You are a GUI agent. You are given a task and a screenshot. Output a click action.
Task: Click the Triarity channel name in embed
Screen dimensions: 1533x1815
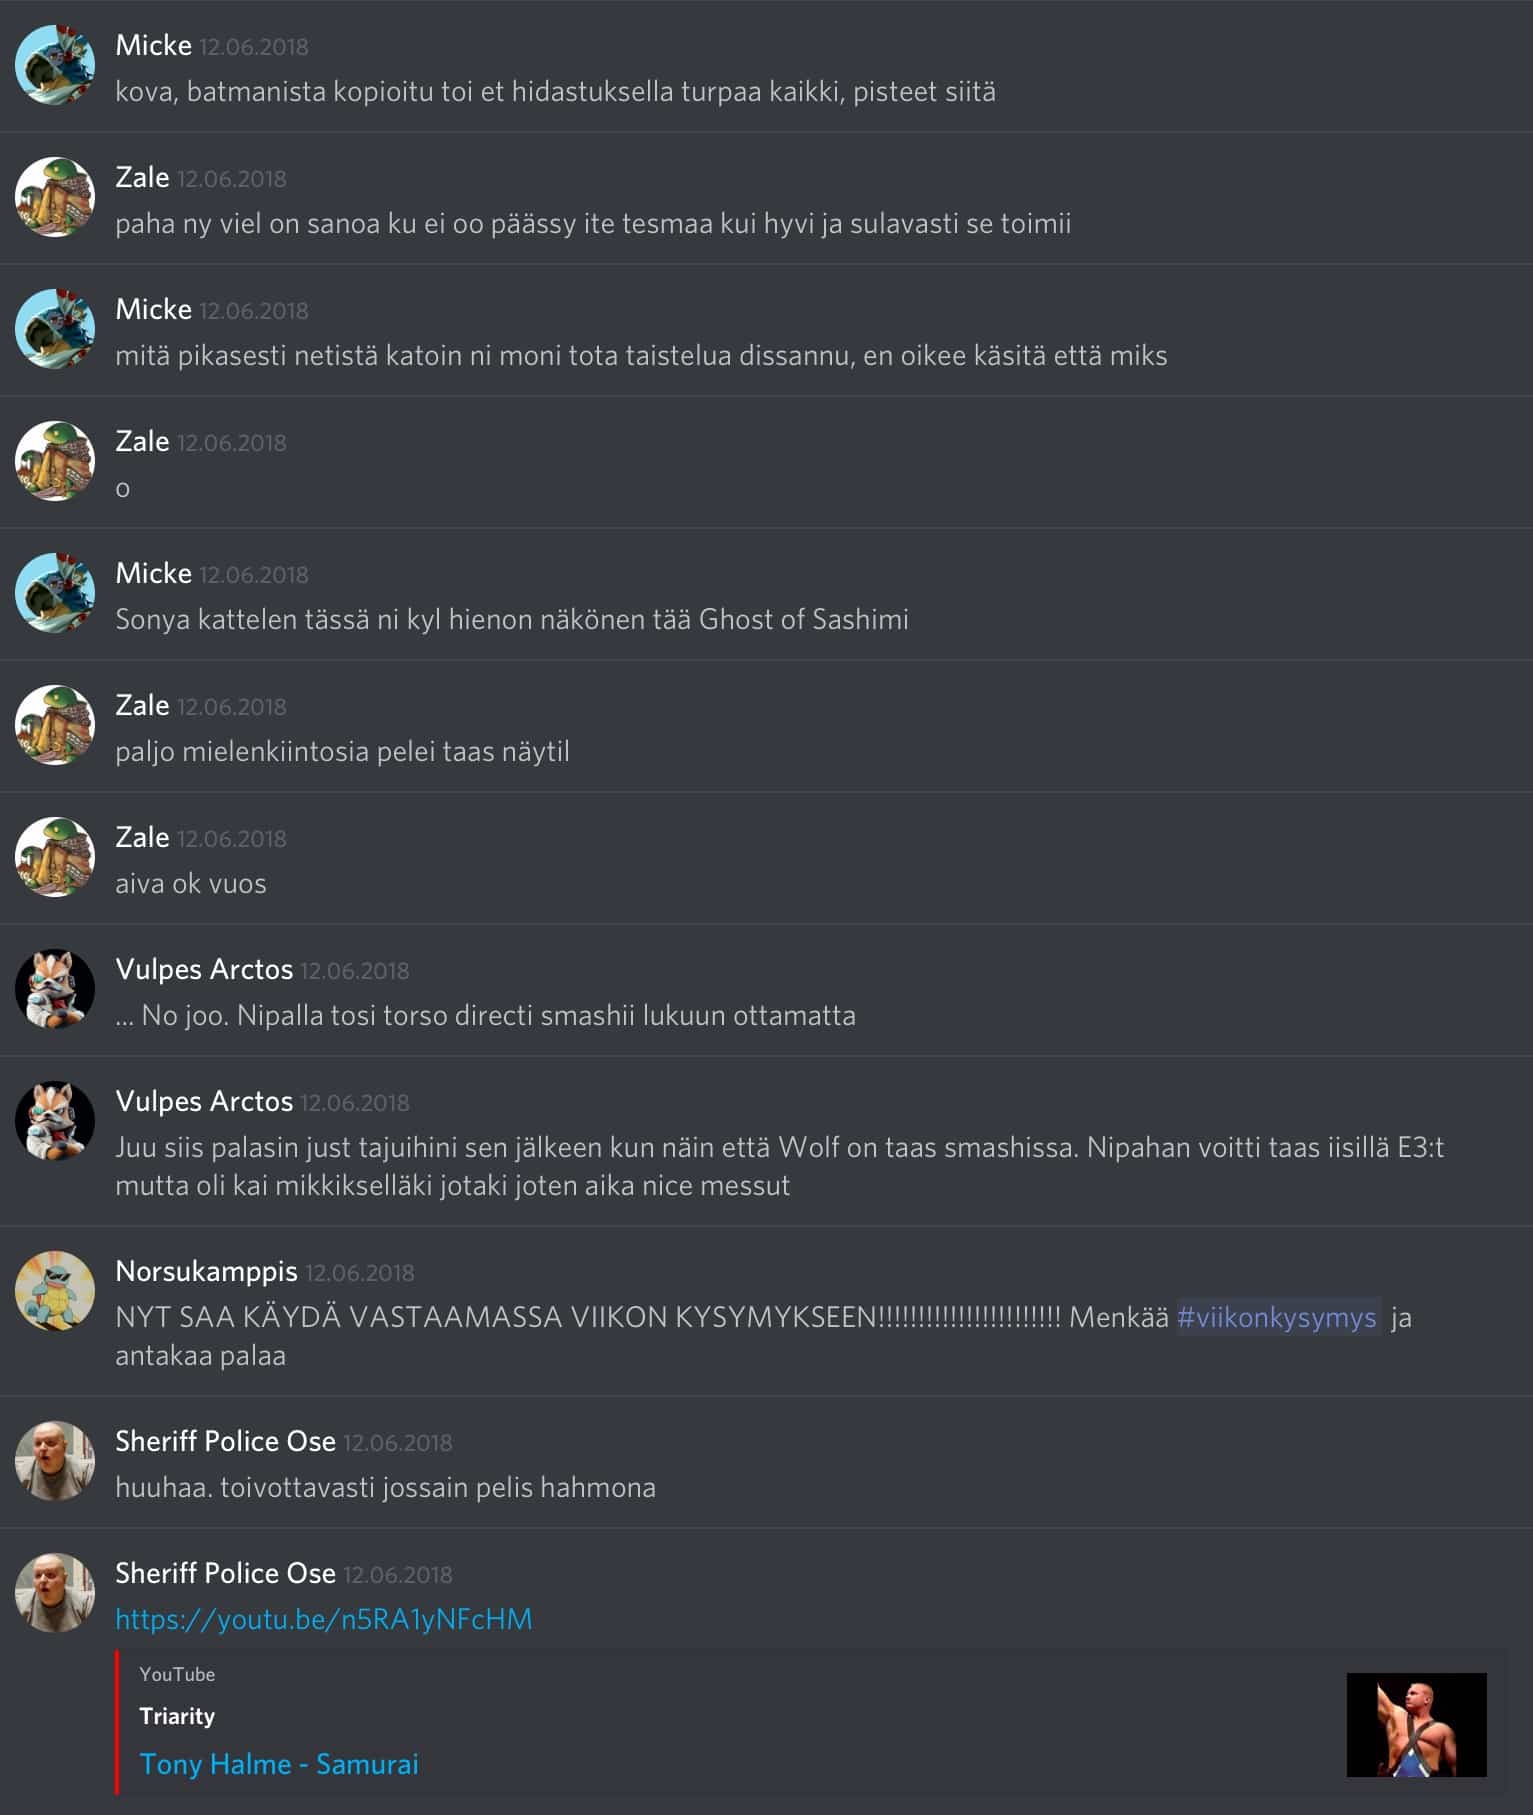[177, 1716]
